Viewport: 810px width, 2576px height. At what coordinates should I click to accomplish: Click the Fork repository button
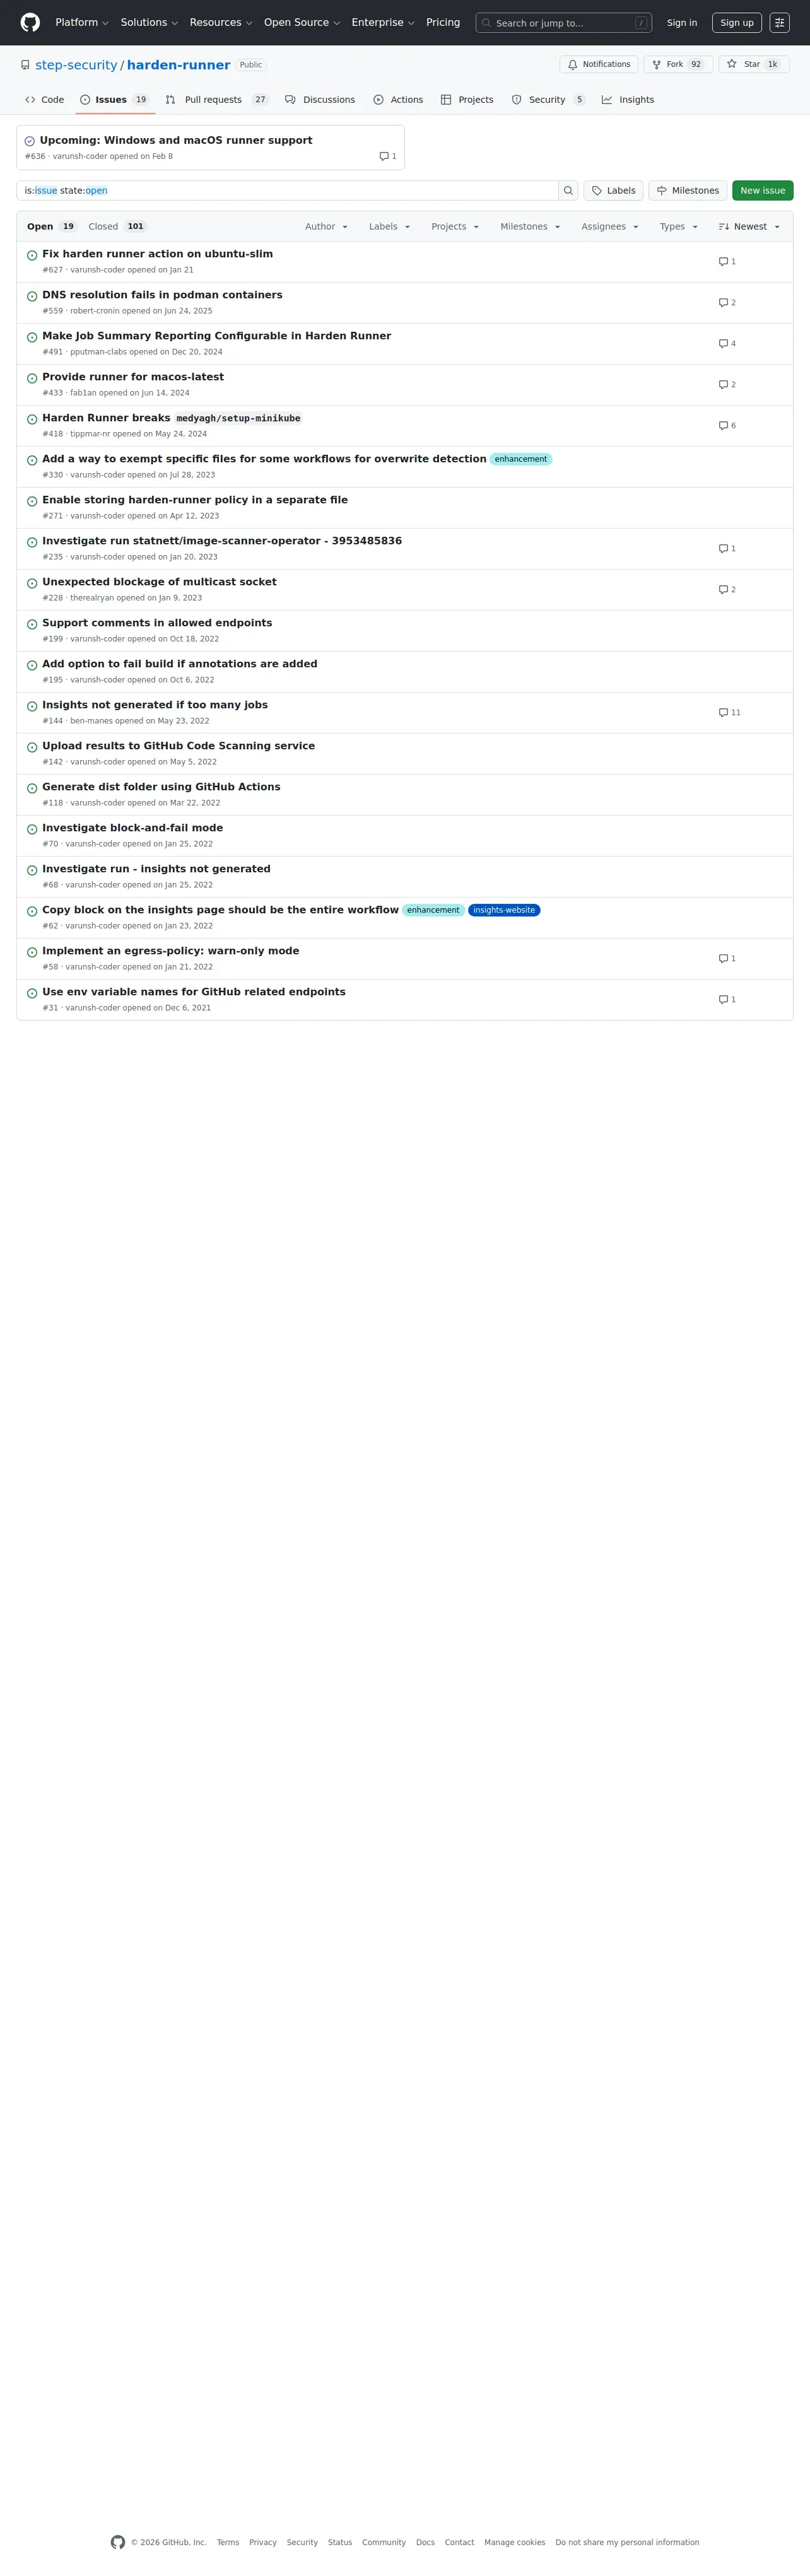(677, 64)
